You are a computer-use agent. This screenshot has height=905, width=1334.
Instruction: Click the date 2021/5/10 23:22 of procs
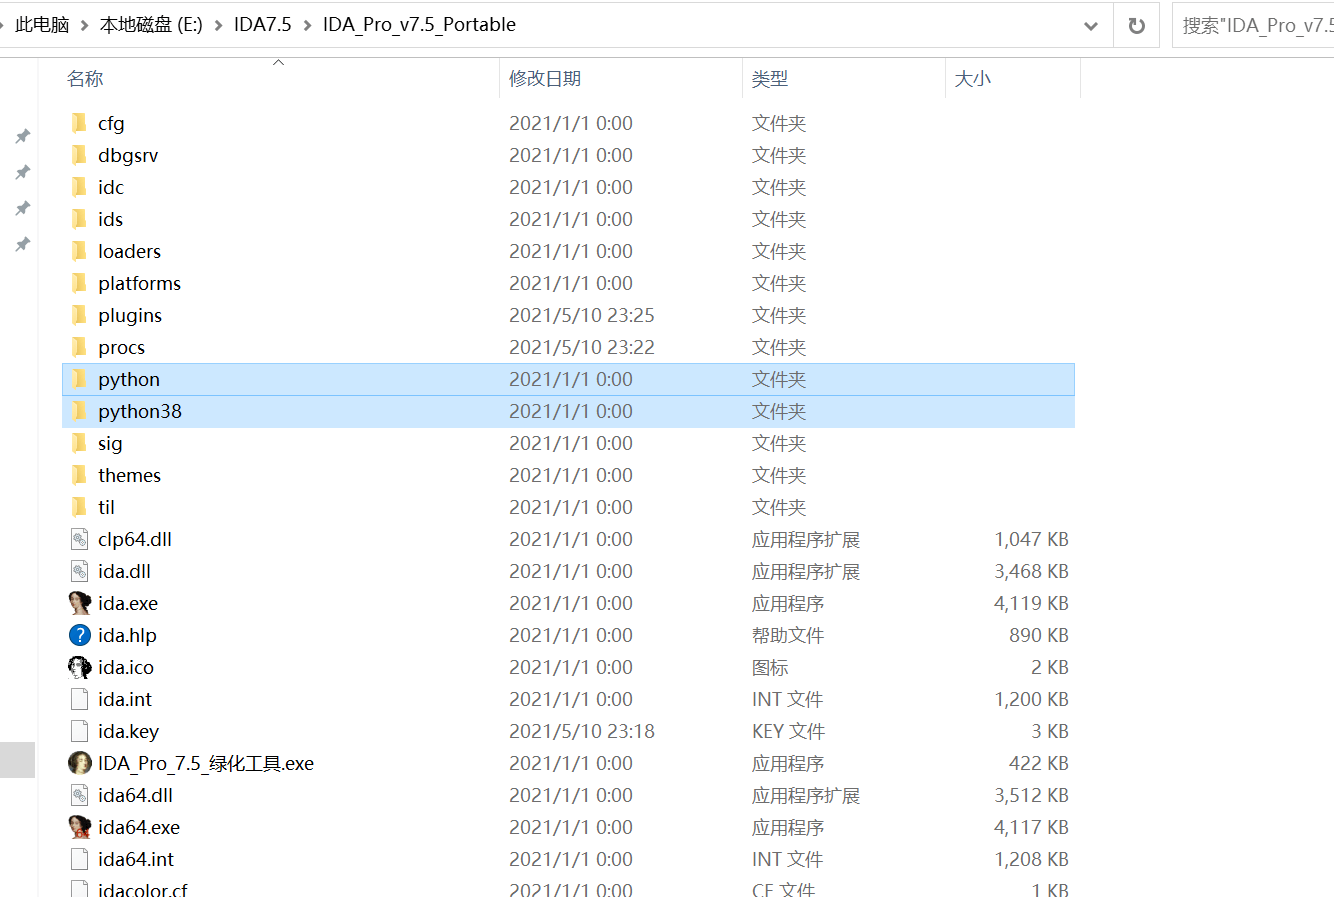pyautogui.click(x=582, y=347)
